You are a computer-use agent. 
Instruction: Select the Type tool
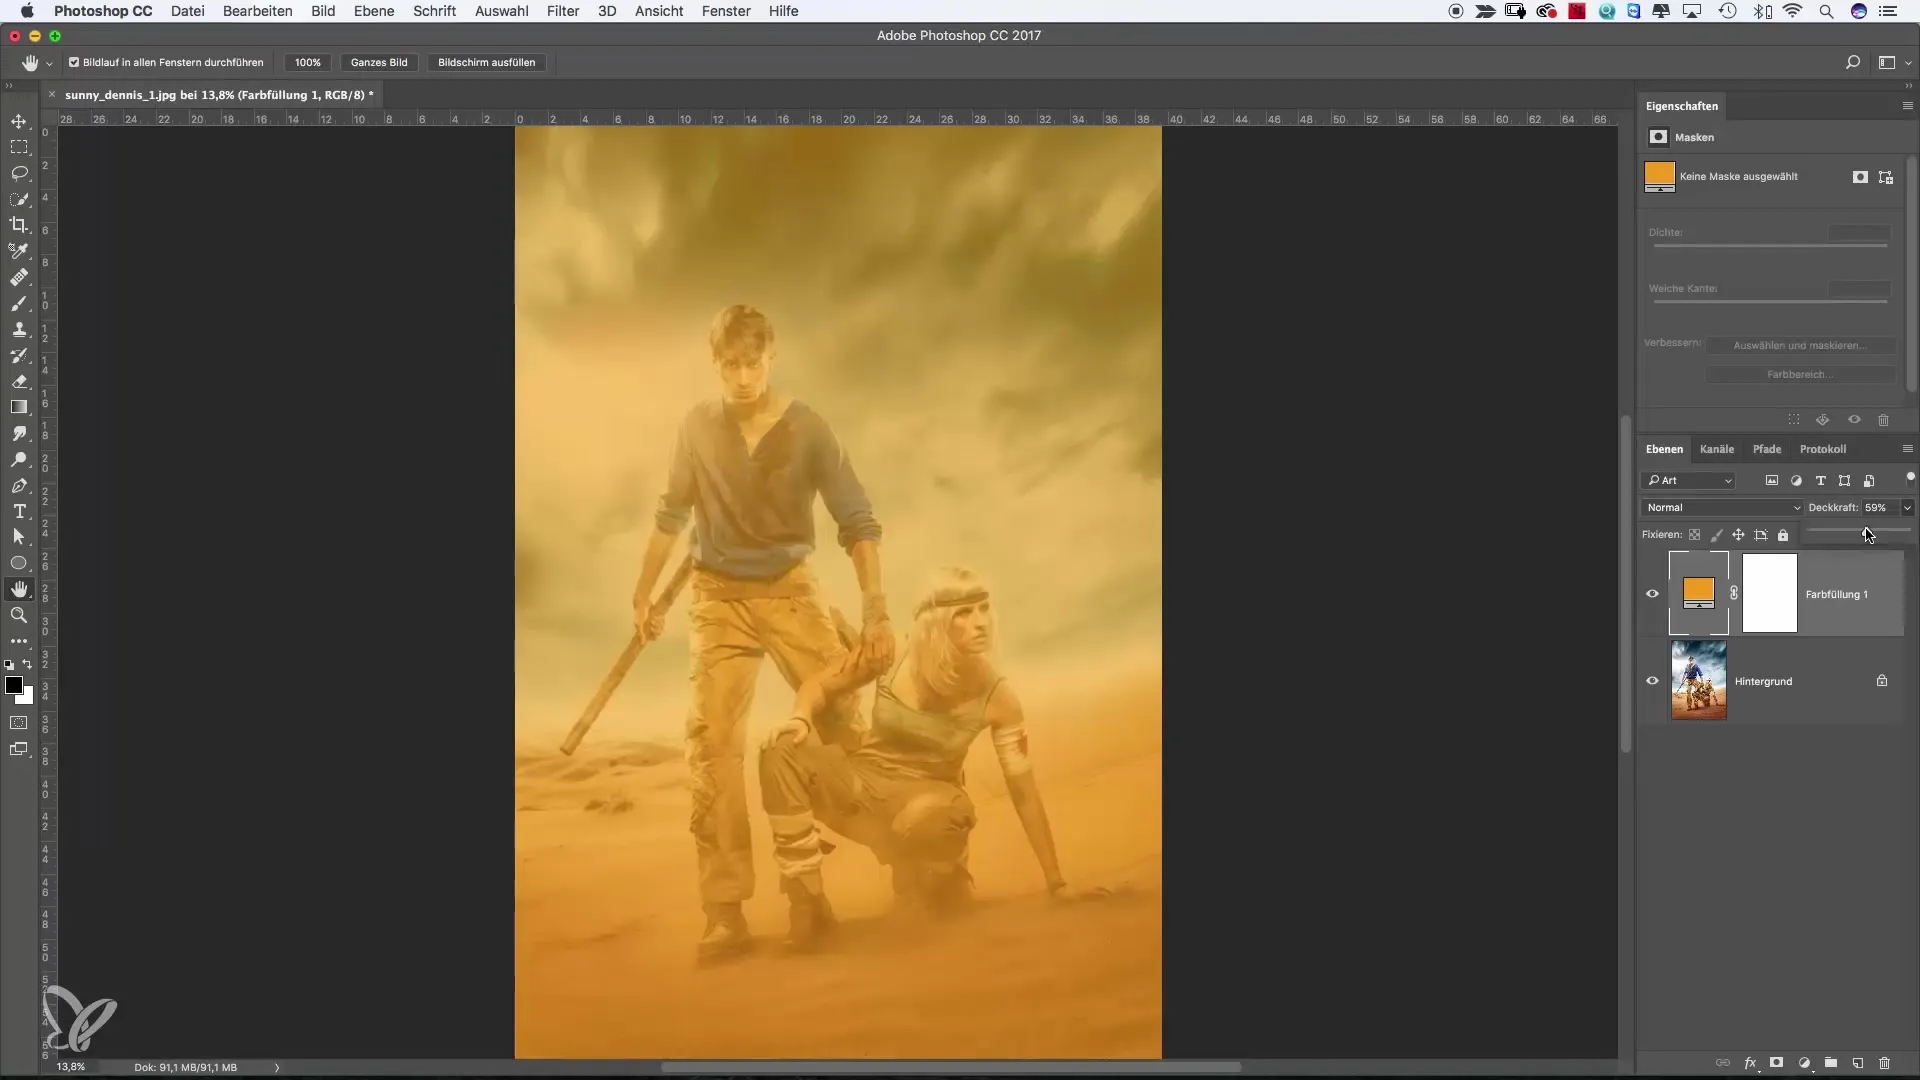click(x=19, y=511)
